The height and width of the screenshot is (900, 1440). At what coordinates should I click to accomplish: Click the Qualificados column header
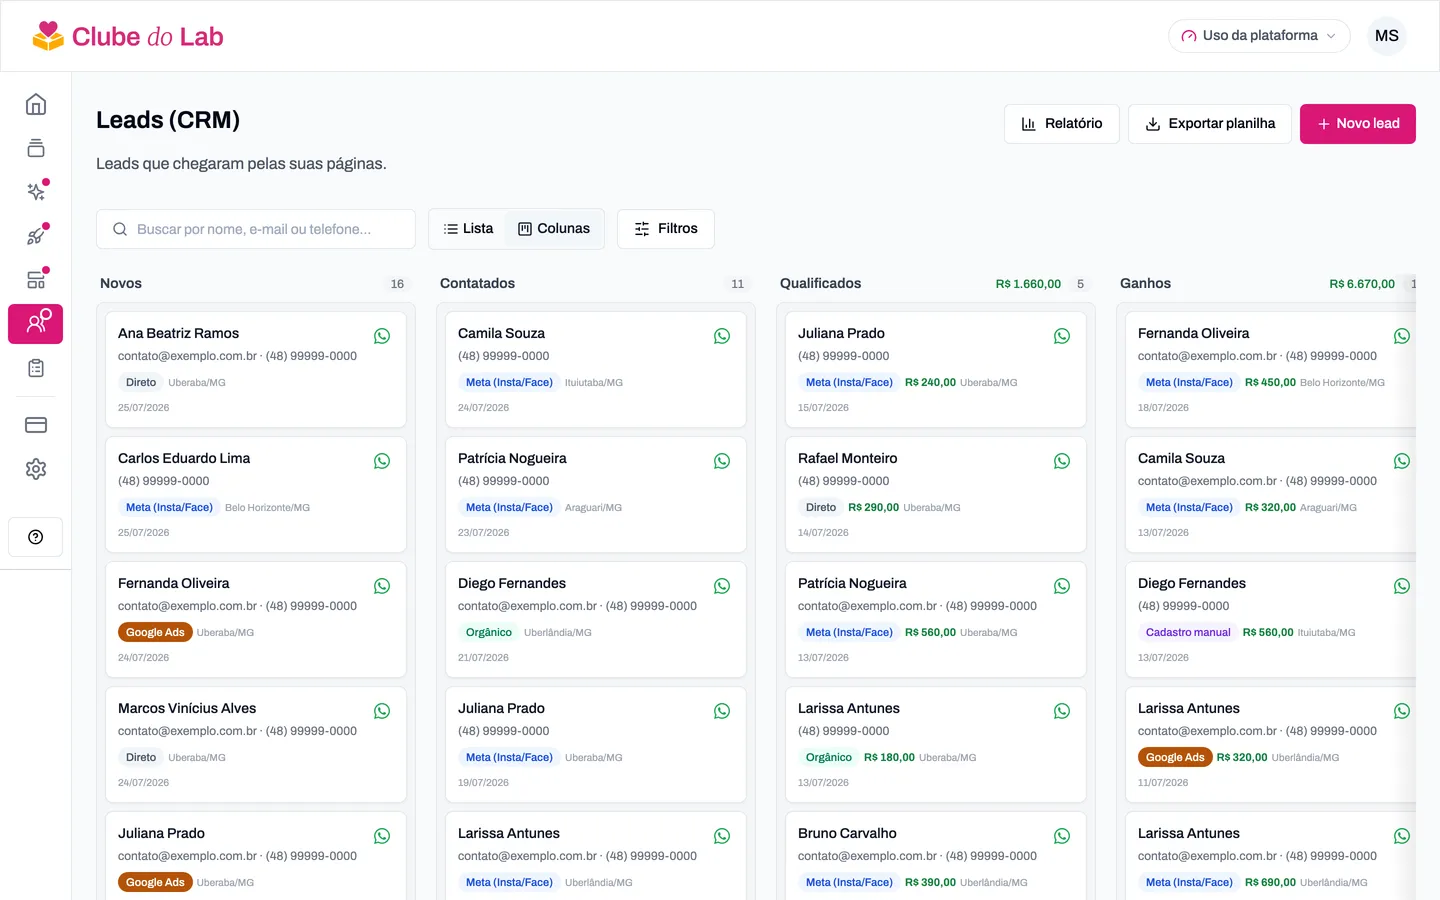coord(820,284)
